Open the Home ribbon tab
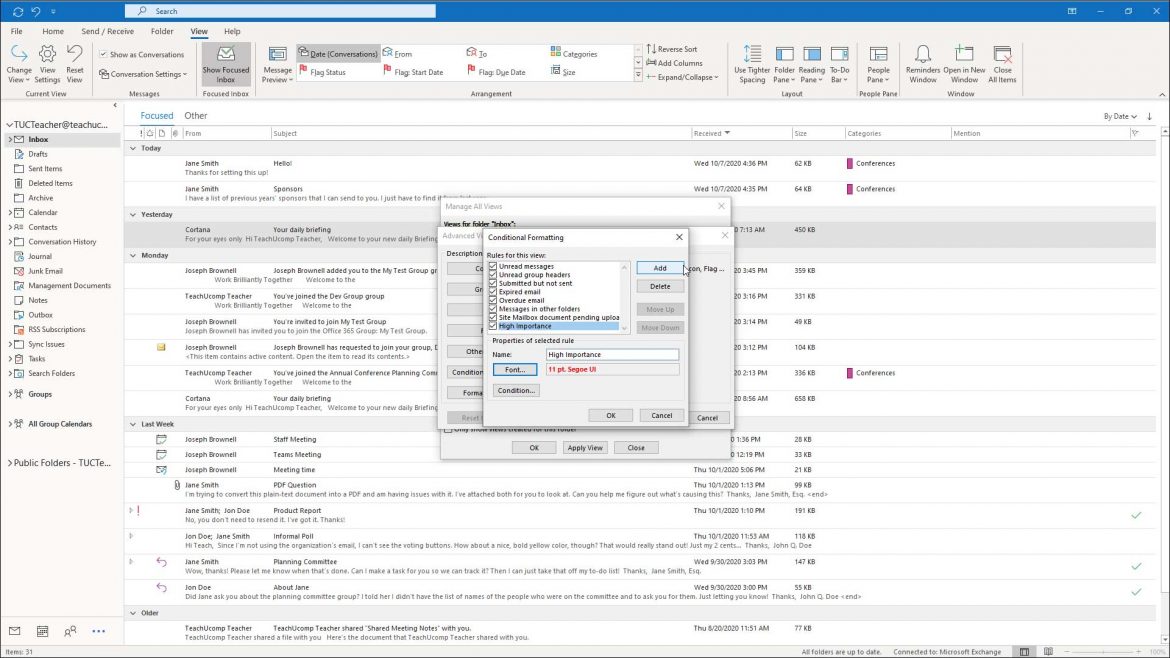 [53, 31]
